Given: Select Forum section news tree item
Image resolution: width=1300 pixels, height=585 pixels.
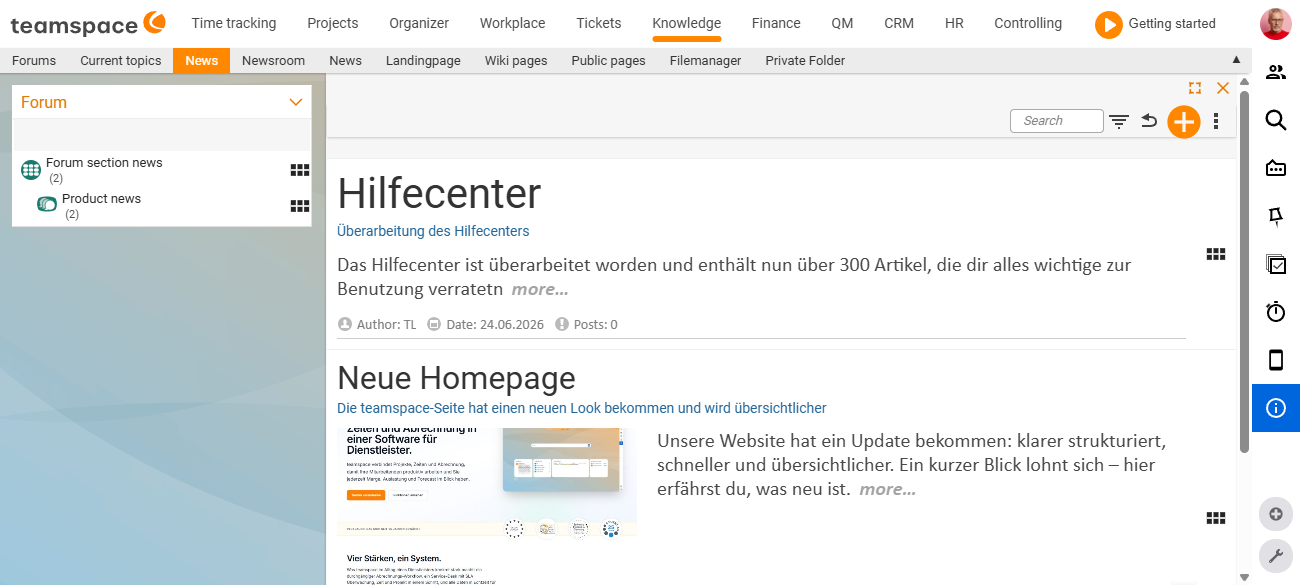Looking at the screenshot, I should tap(104, 163).
